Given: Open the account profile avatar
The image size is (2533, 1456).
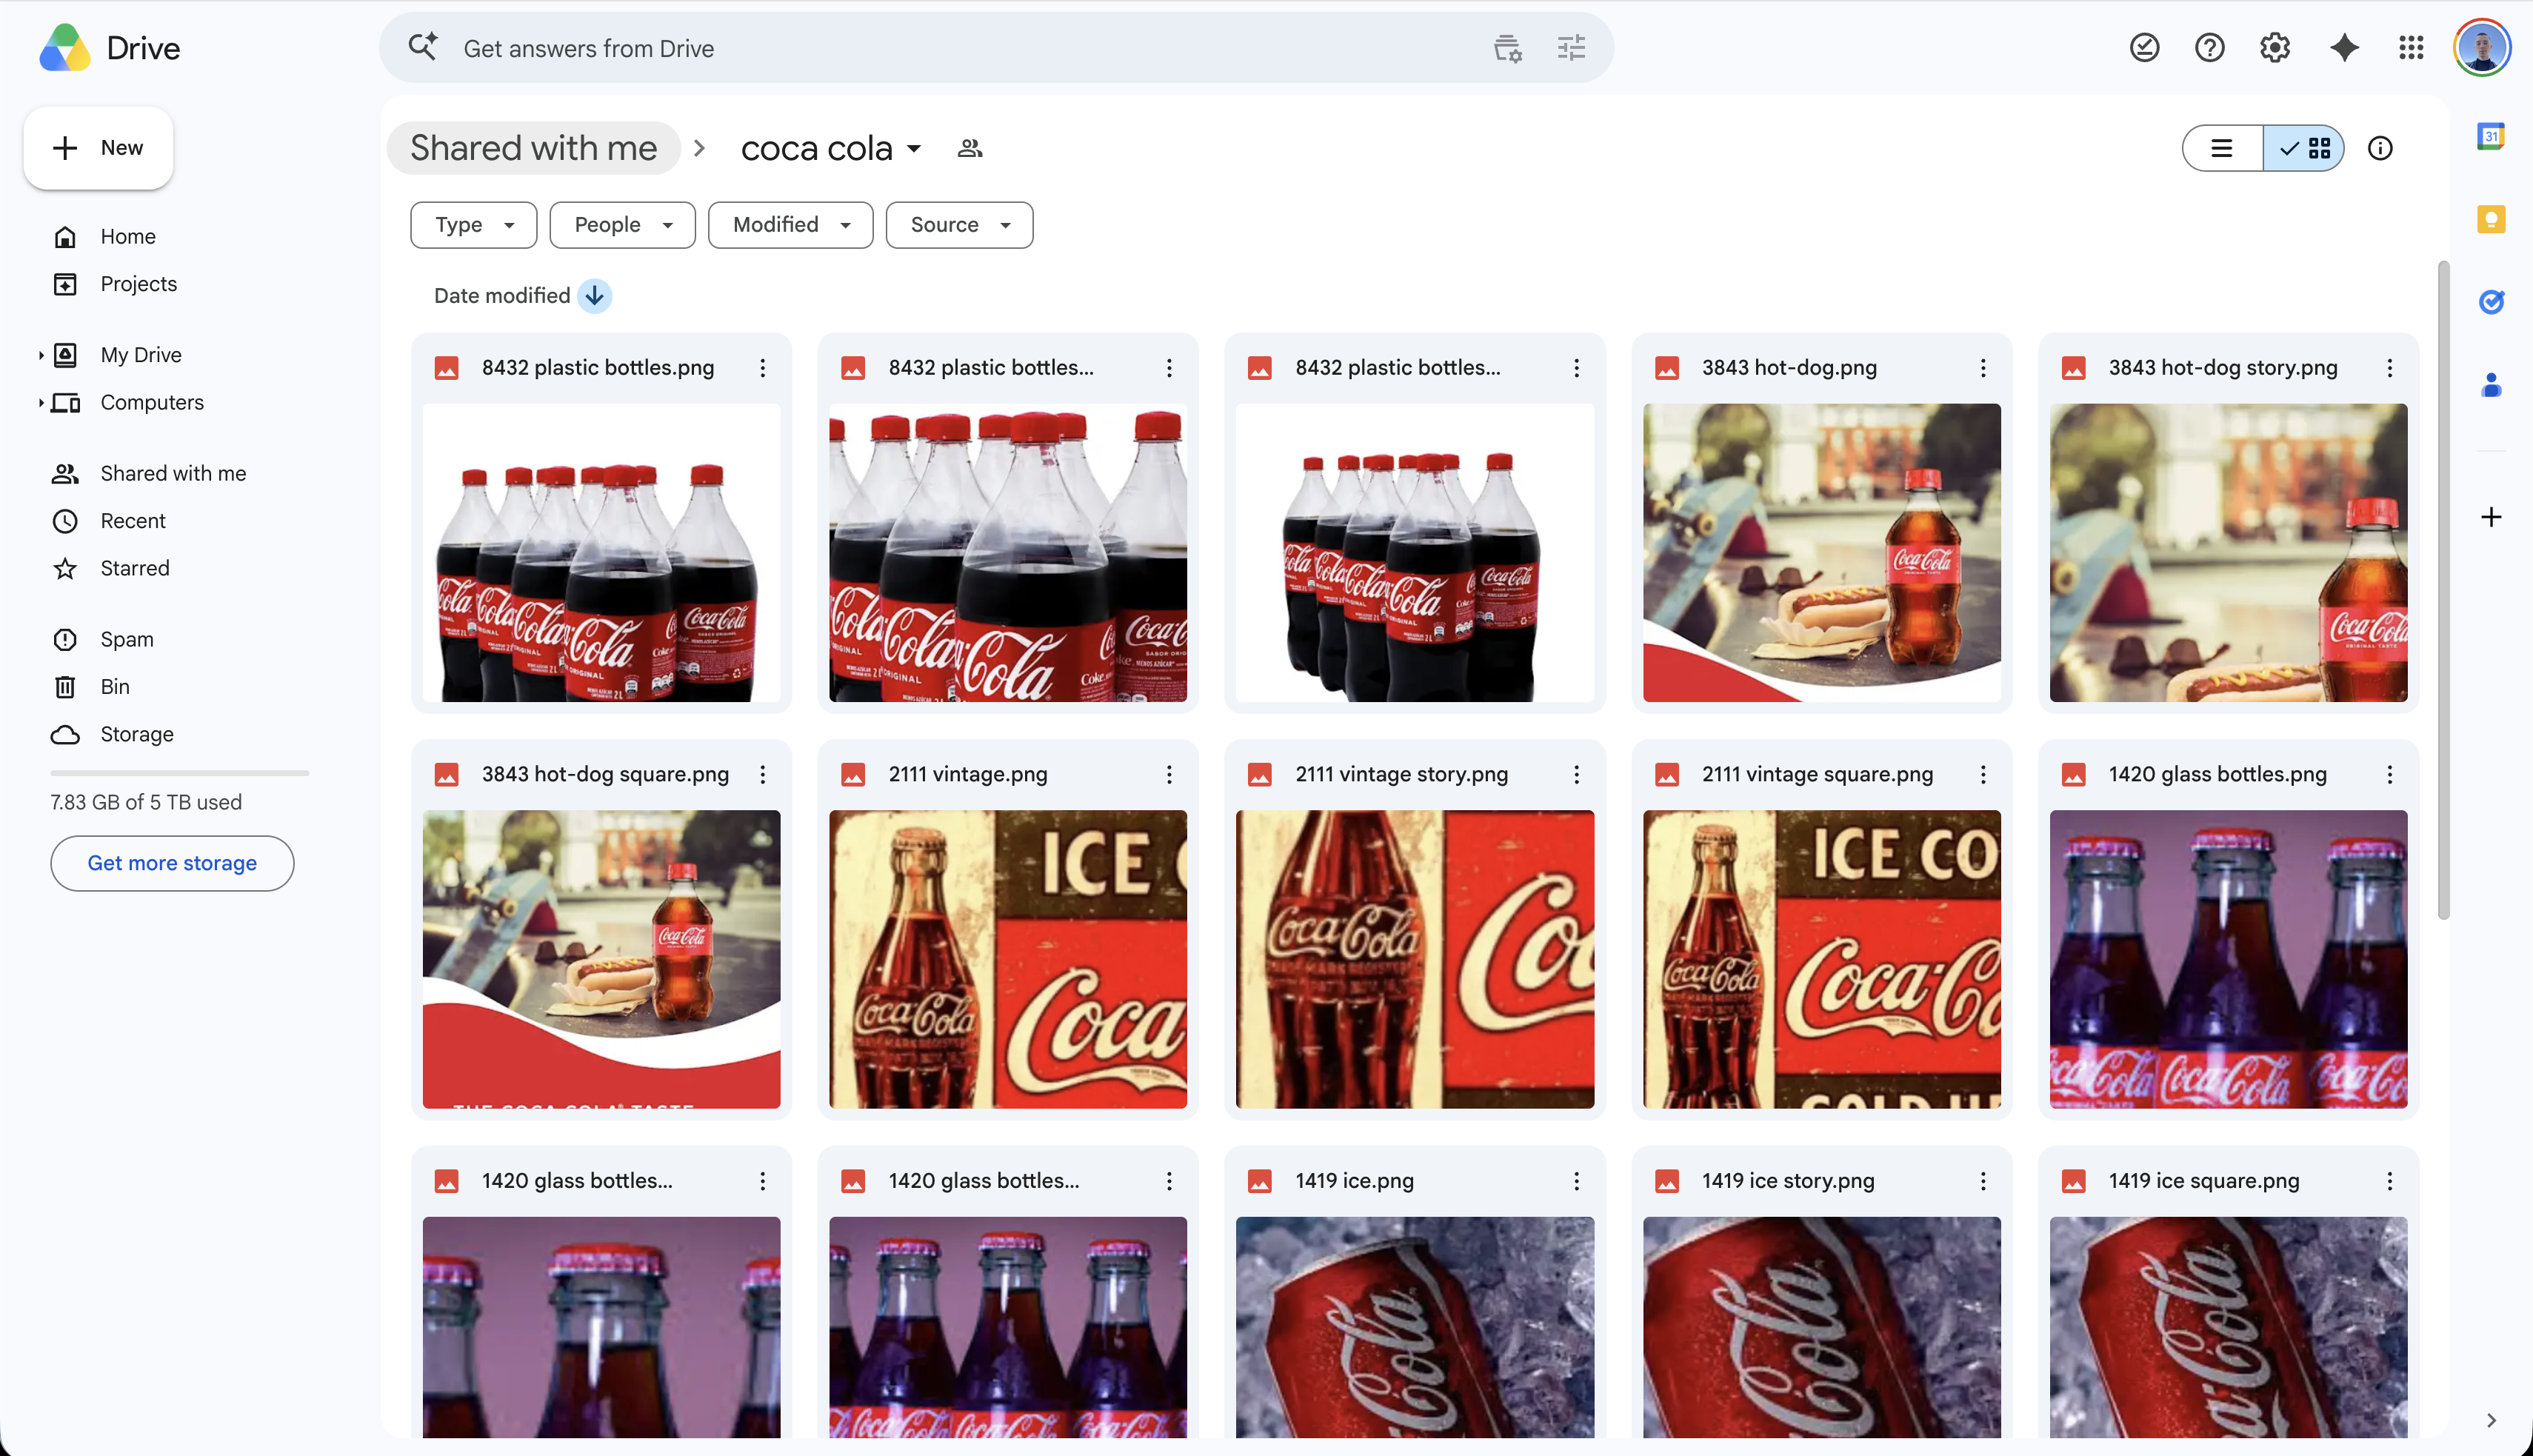Looking at the screenshot, I should [x=2482, y=47].
